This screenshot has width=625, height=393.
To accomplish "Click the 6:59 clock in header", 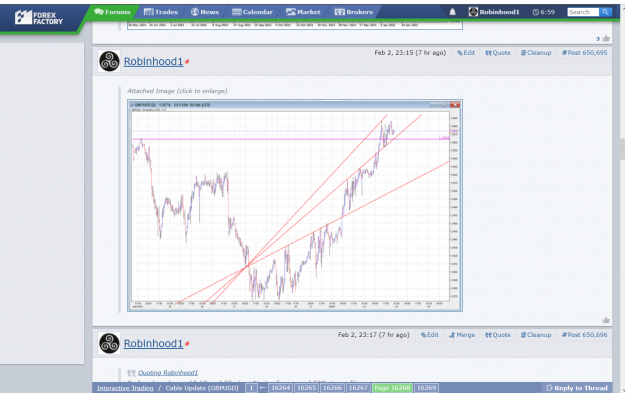I will (x=543, y=12).
